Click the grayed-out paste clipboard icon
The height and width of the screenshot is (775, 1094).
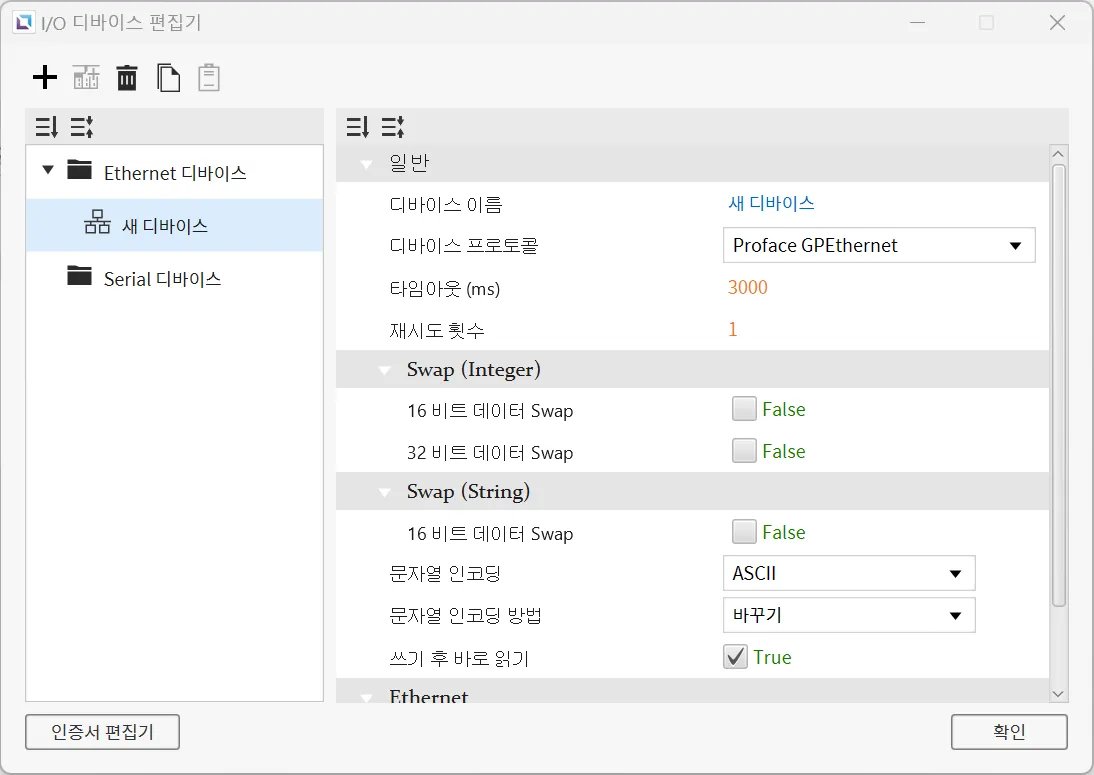point(208,78)
